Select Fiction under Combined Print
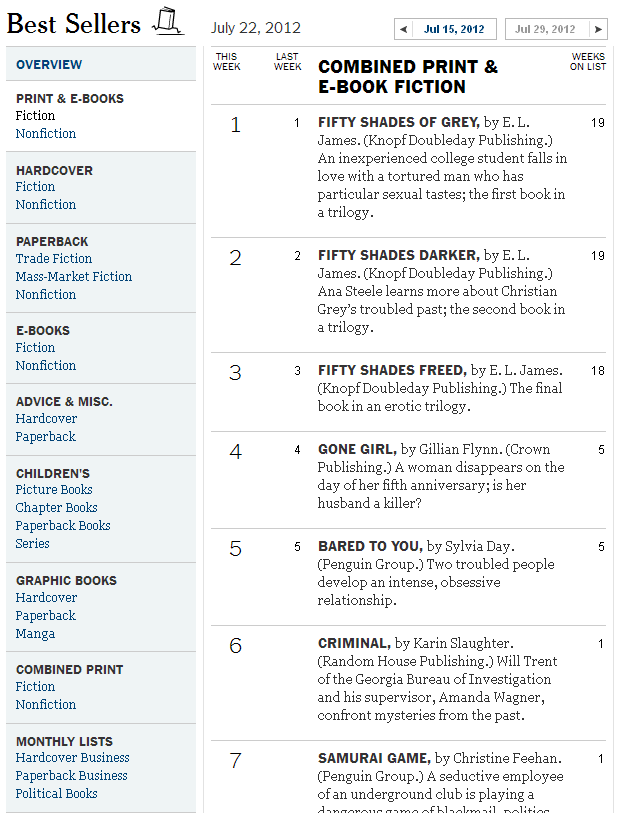The image size is (618, 813). (35, 687)
